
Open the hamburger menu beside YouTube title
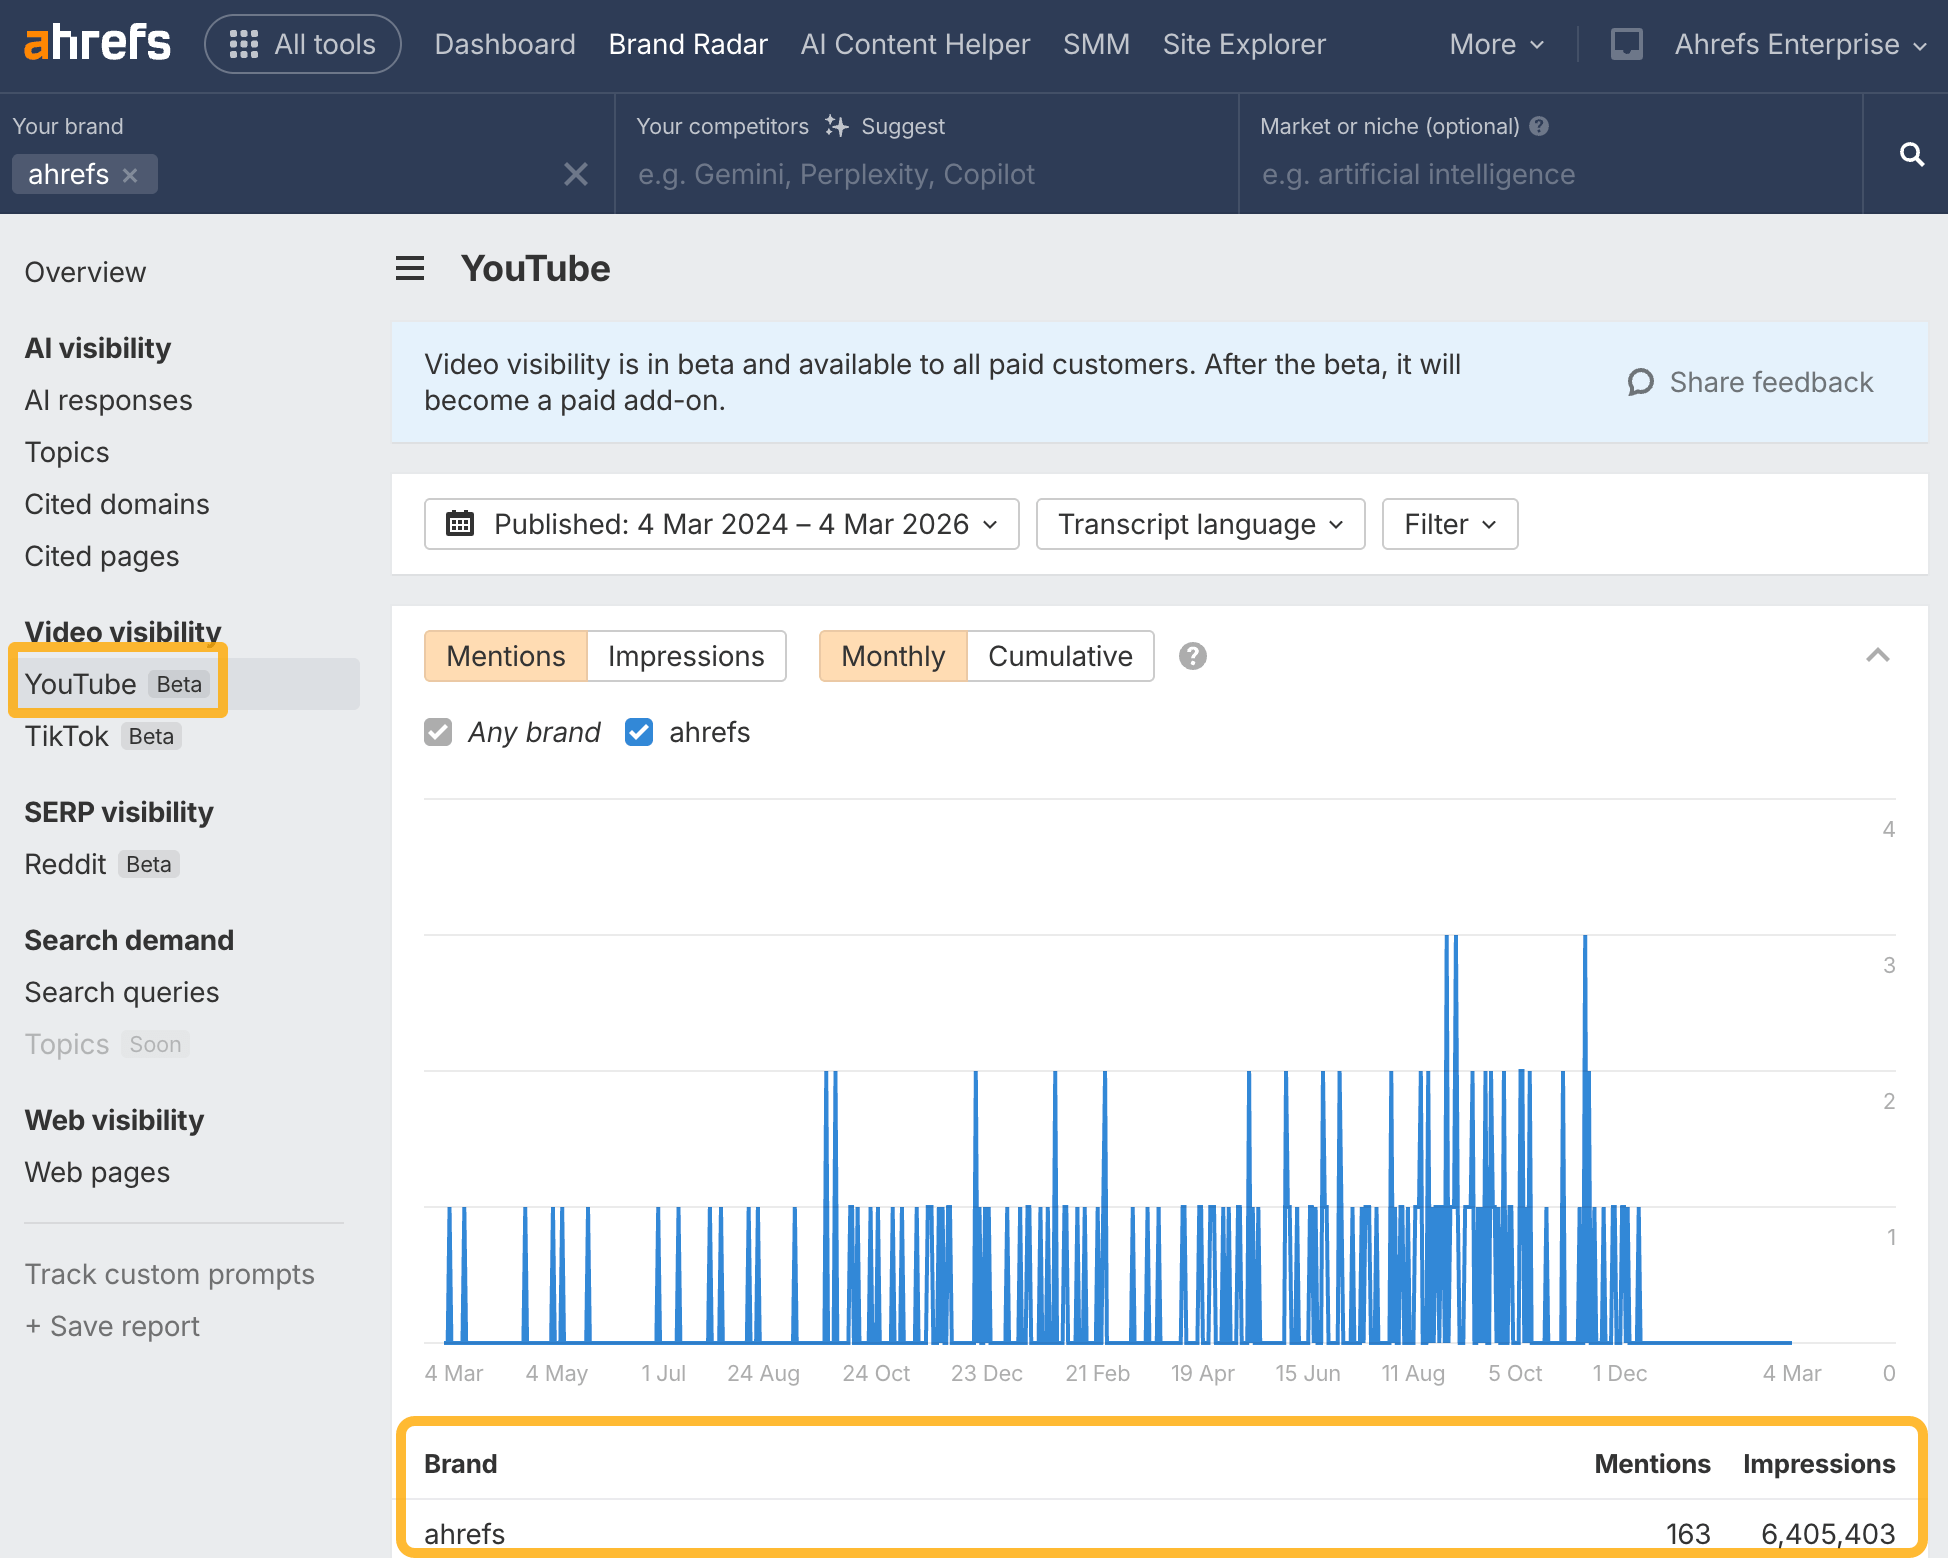[410, 268]
